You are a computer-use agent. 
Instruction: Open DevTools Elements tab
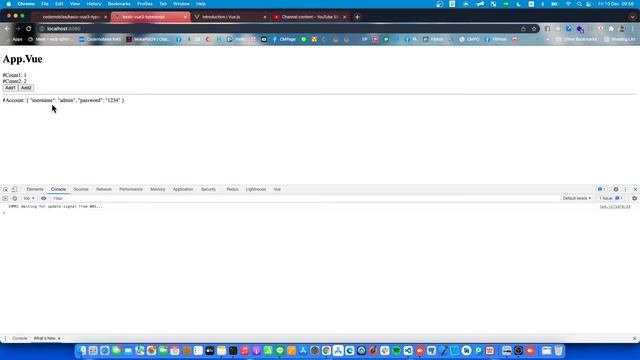tap(35, 189)
